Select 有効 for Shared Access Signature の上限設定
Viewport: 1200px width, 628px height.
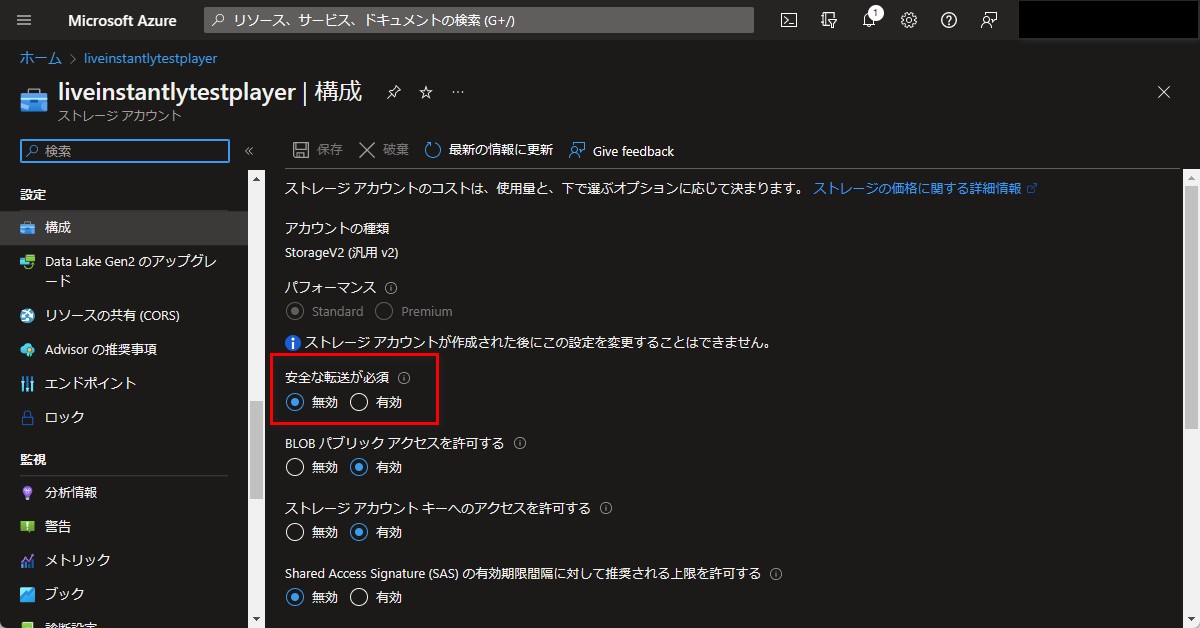[358, 597]
